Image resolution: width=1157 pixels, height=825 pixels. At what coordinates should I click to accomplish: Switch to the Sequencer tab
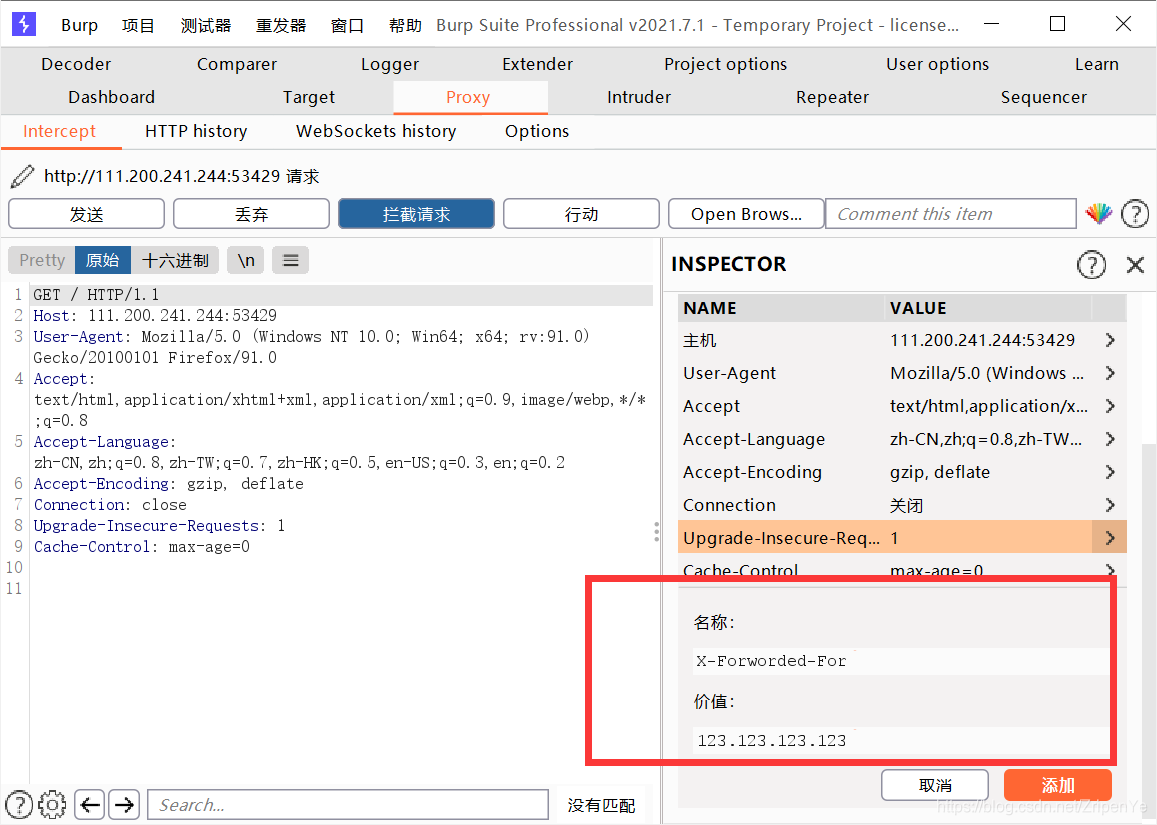(1043, 97)
